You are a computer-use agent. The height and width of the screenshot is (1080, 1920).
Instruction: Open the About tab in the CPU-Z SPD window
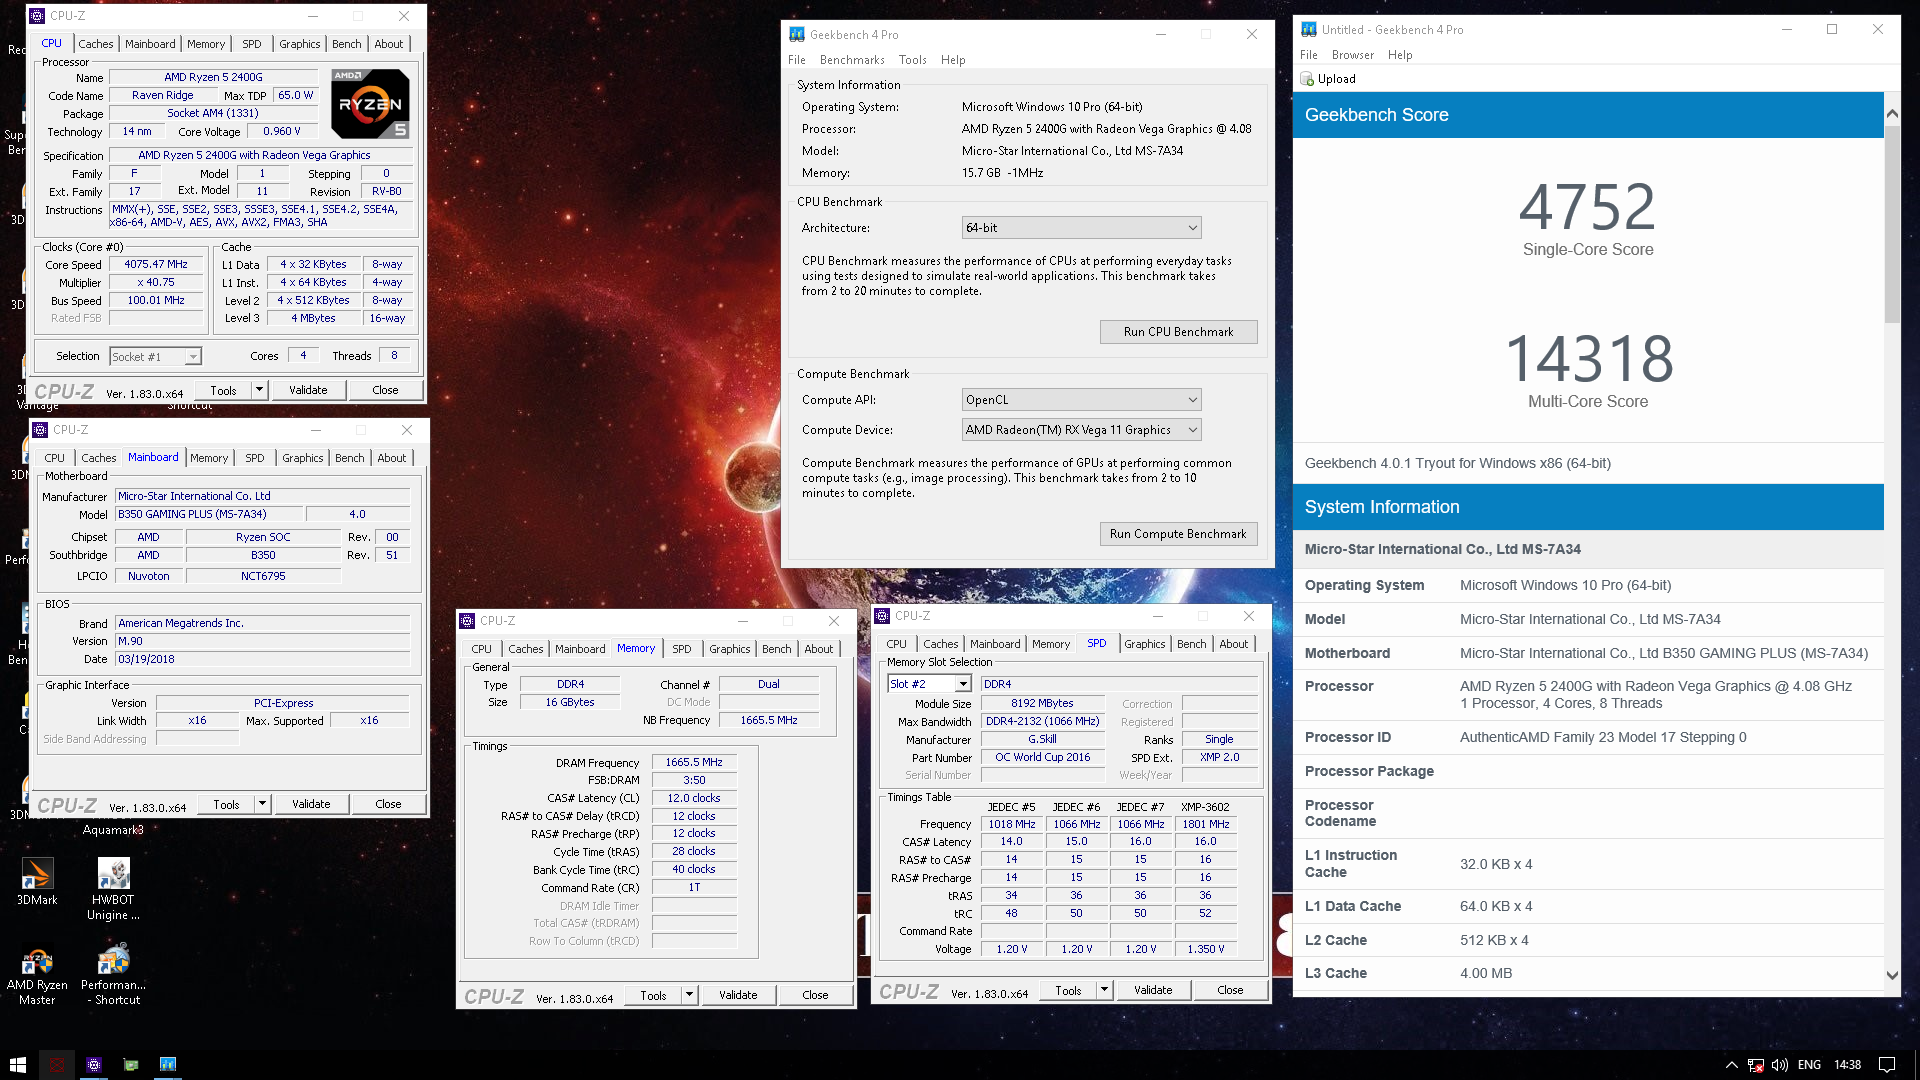pos(1234,644)
